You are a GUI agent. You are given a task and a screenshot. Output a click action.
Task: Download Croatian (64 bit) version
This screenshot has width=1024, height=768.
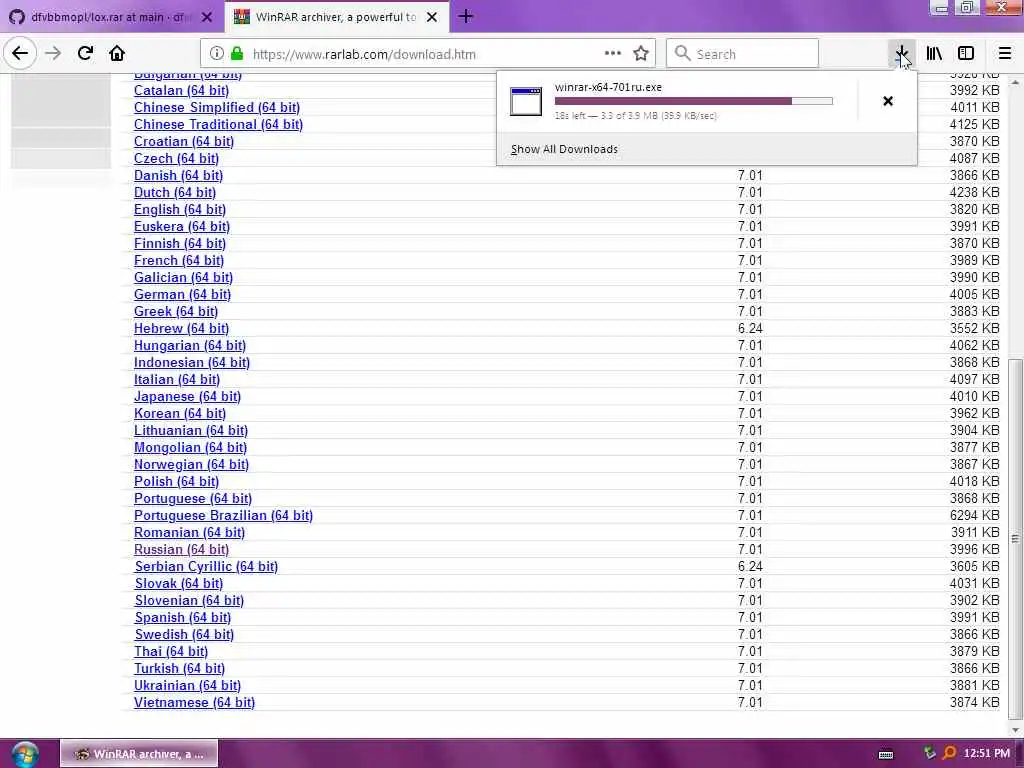coord(184,141)
